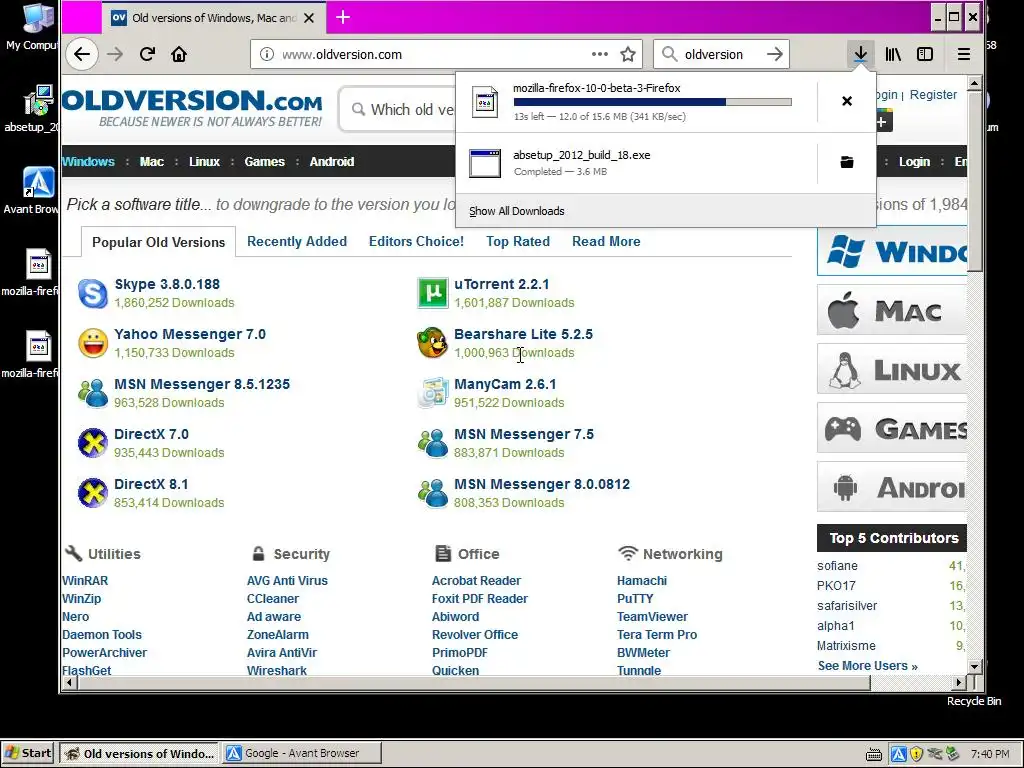
Task: Close the Old versions of Windows tab
Action: (310, 18)
